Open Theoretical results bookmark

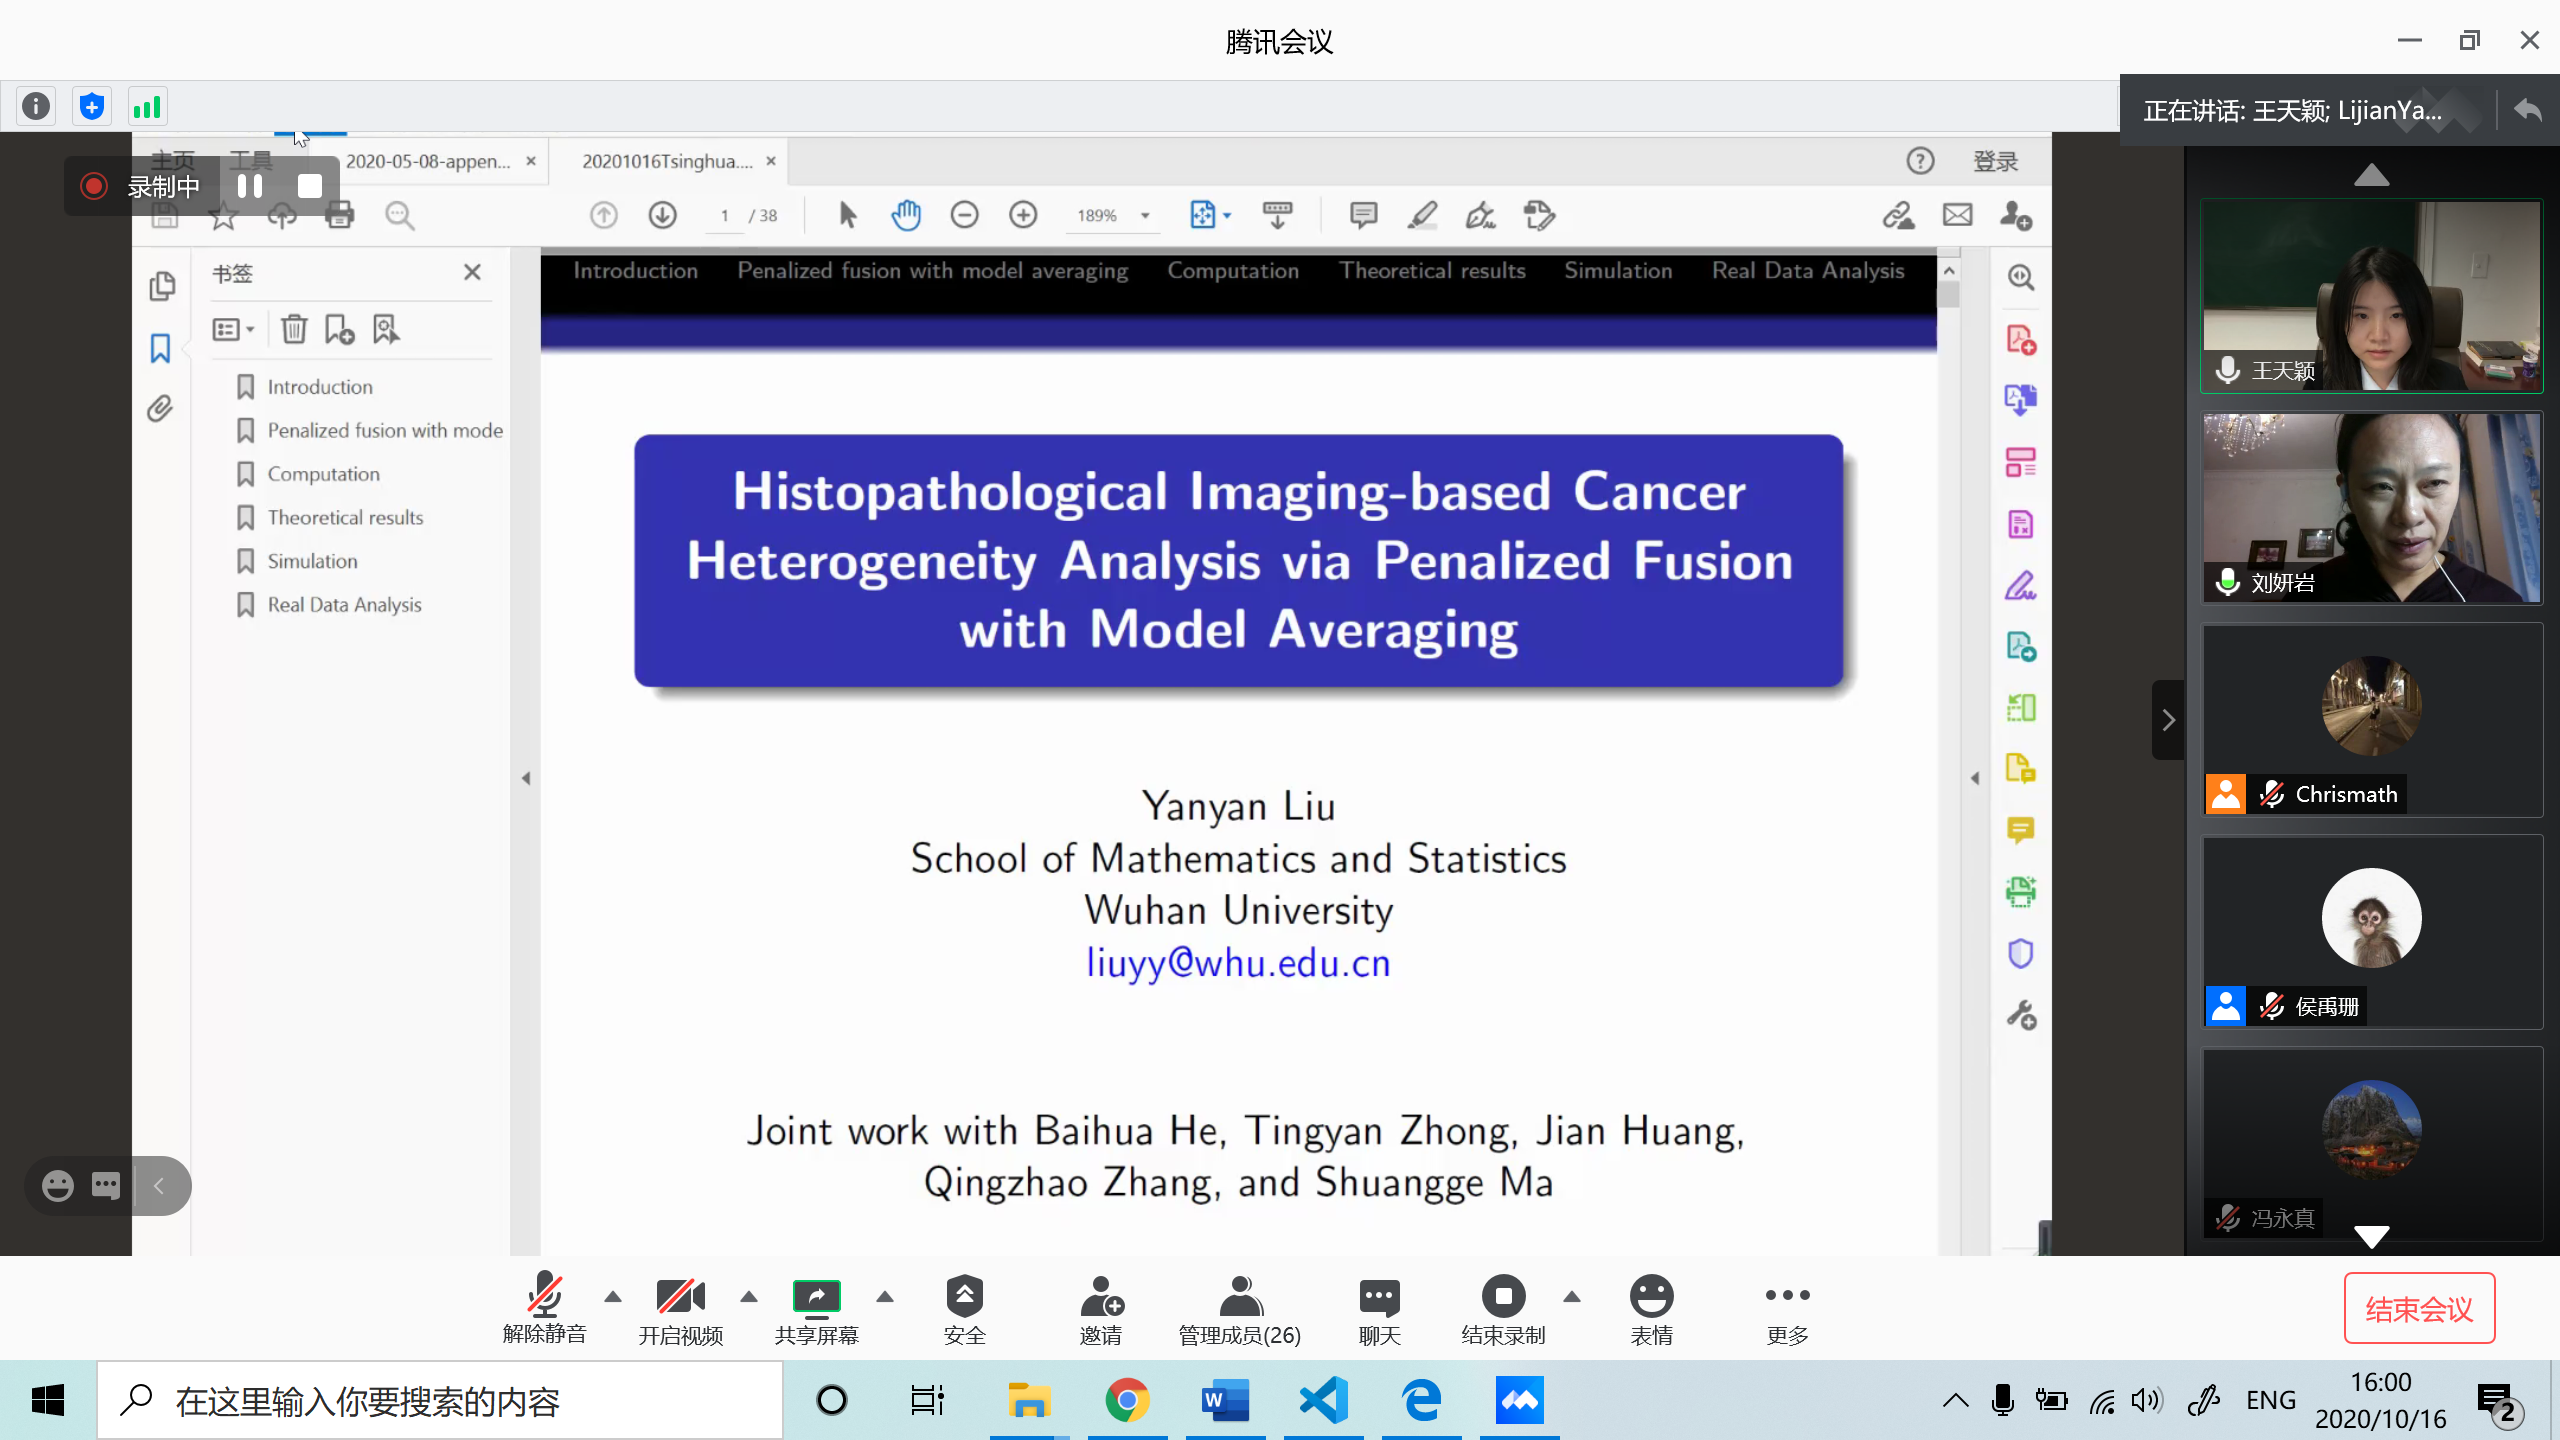(x=345, y=517)
